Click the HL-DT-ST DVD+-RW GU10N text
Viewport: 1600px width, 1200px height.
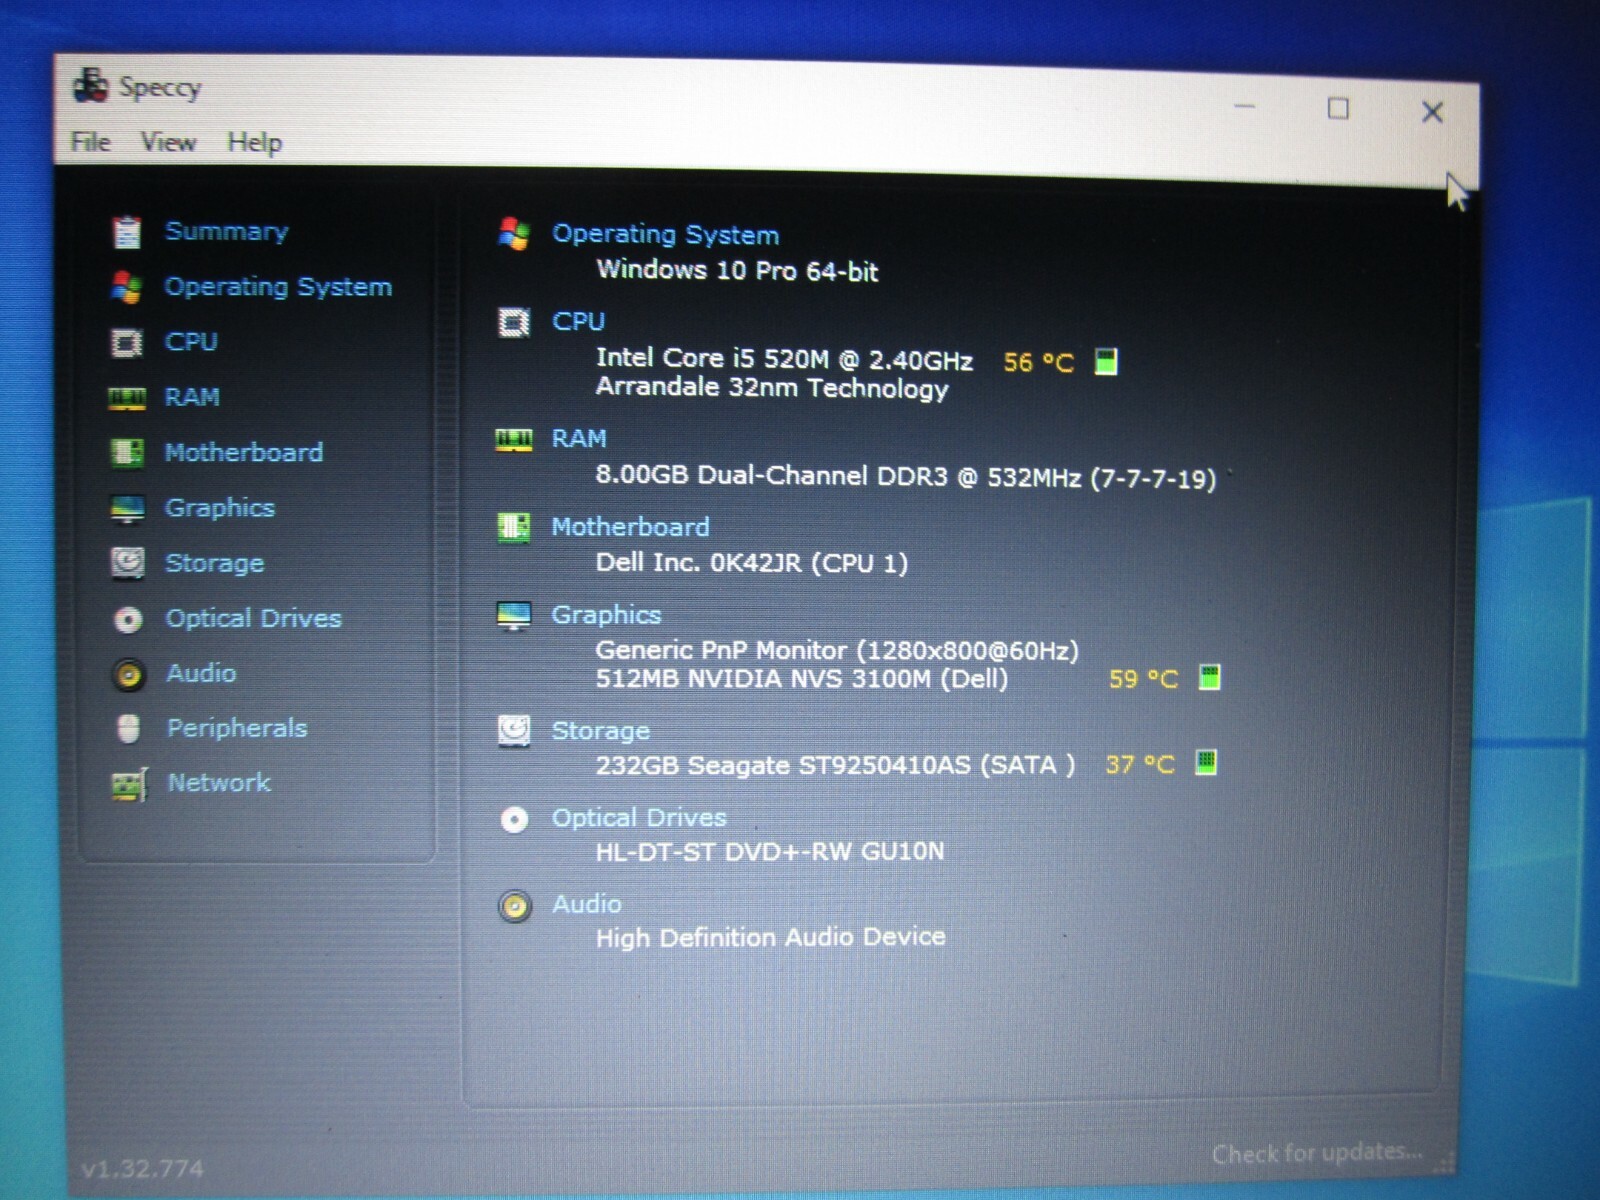pyautogui.click(x=770, y=852)
